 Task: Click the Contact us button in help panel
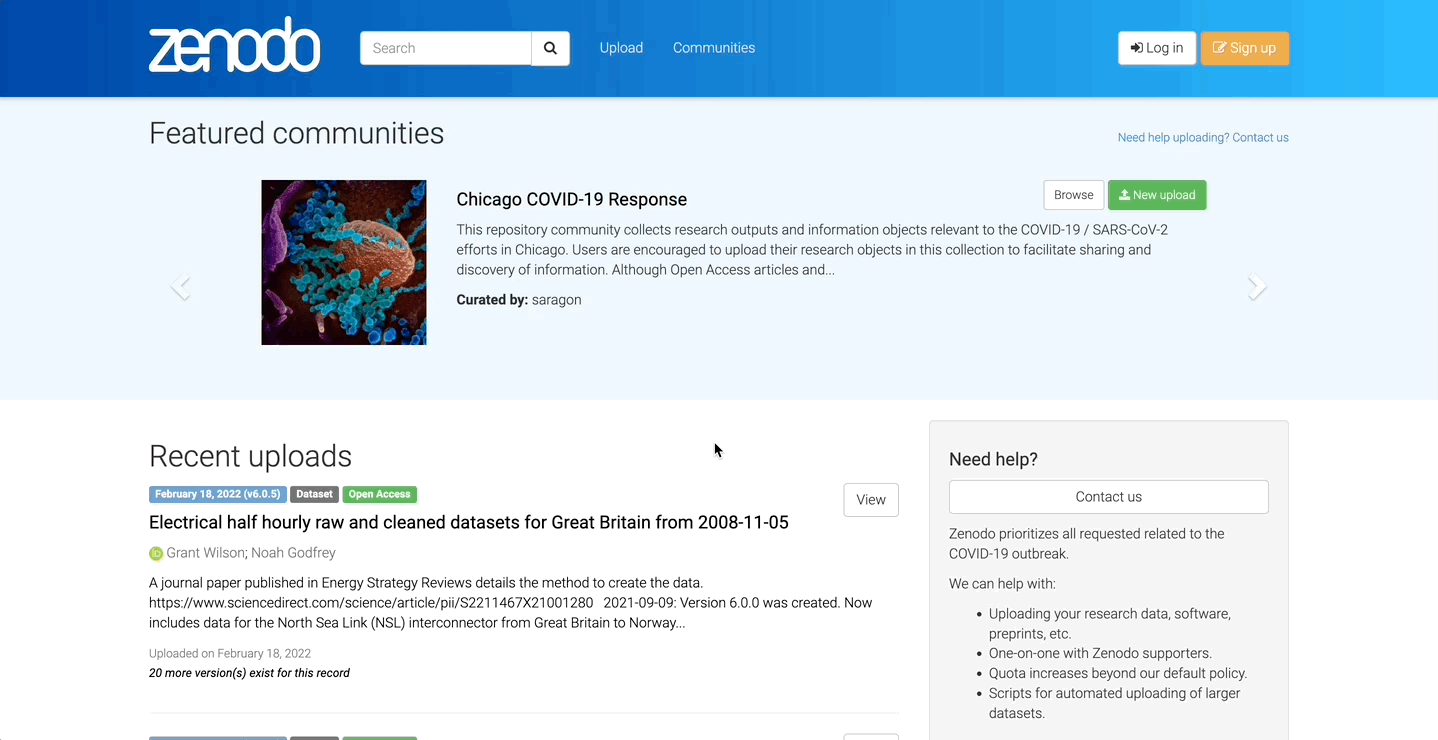point(1108,497)
